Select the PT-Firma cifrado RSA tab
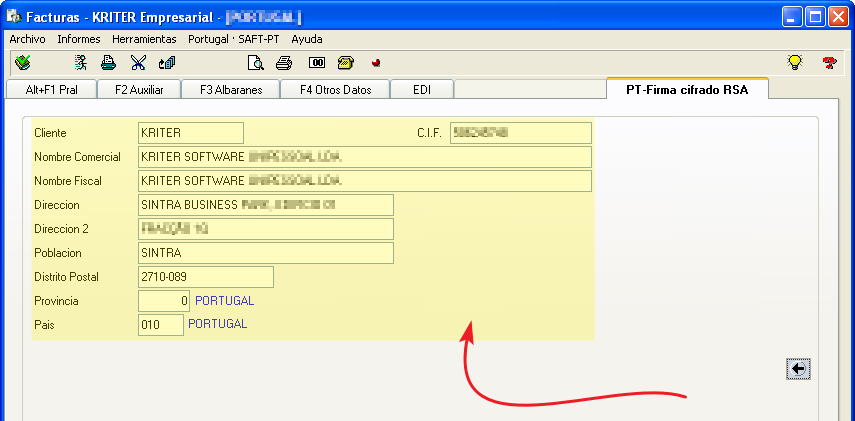This screenshot has width=855, height=421. point(687,89)
